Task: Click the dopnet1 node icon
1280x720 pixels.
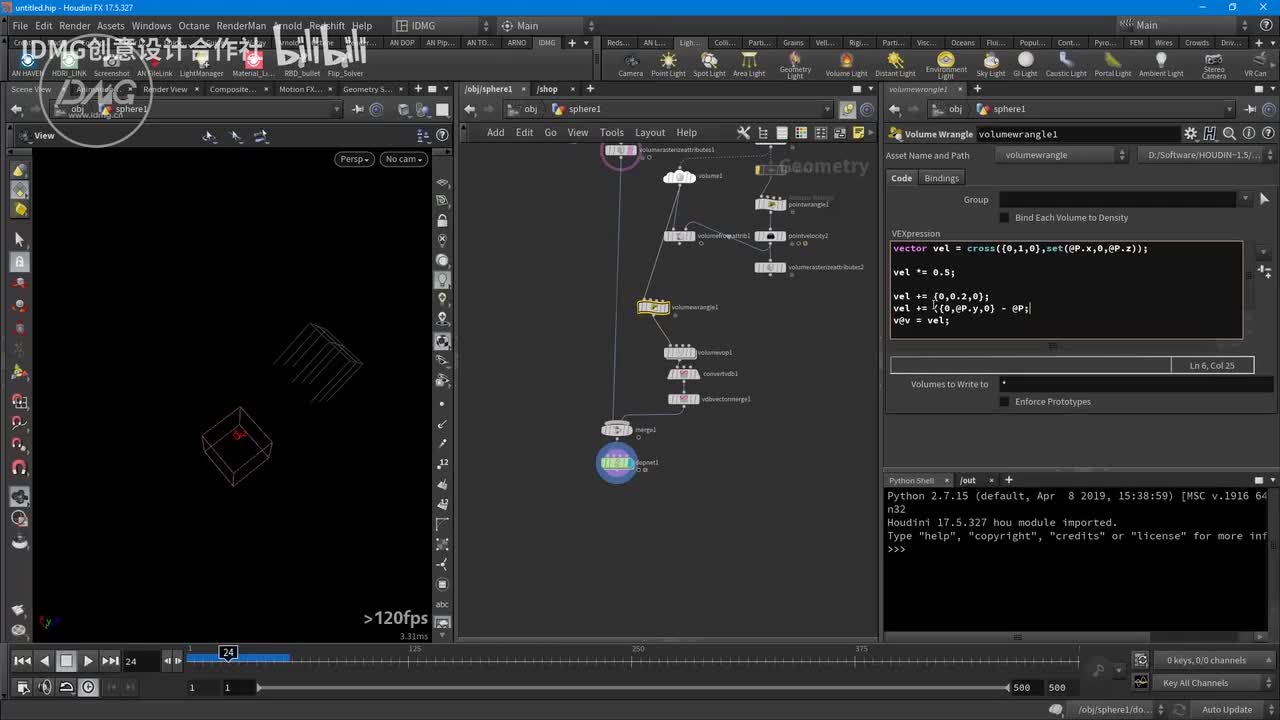Action: [617, 462]
